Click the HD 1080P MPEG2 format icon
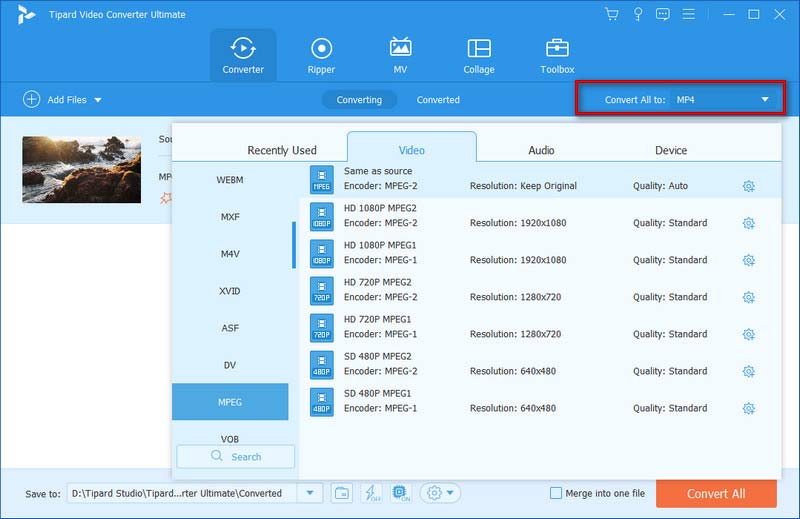 tap(321, 216)
